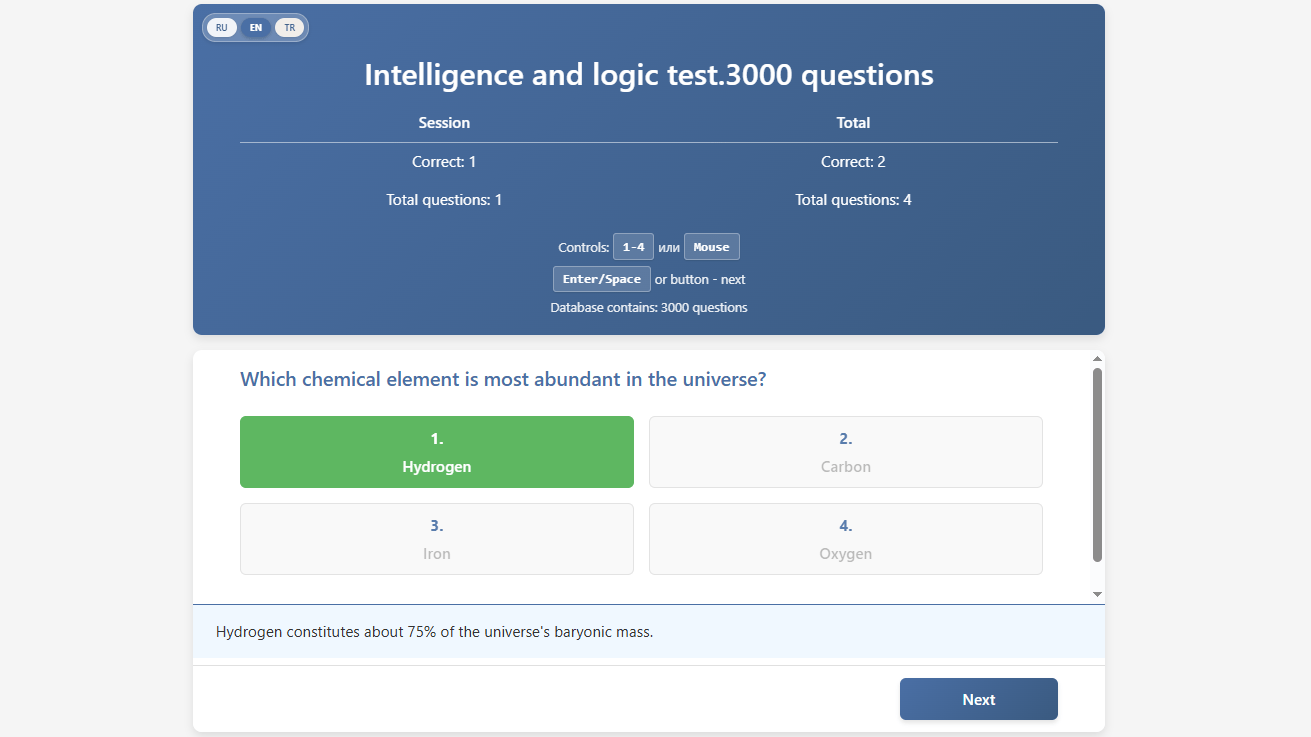The image size is (1311, 737).
Task: Click the Enter/Space key badge
Action: coord(601,278)
